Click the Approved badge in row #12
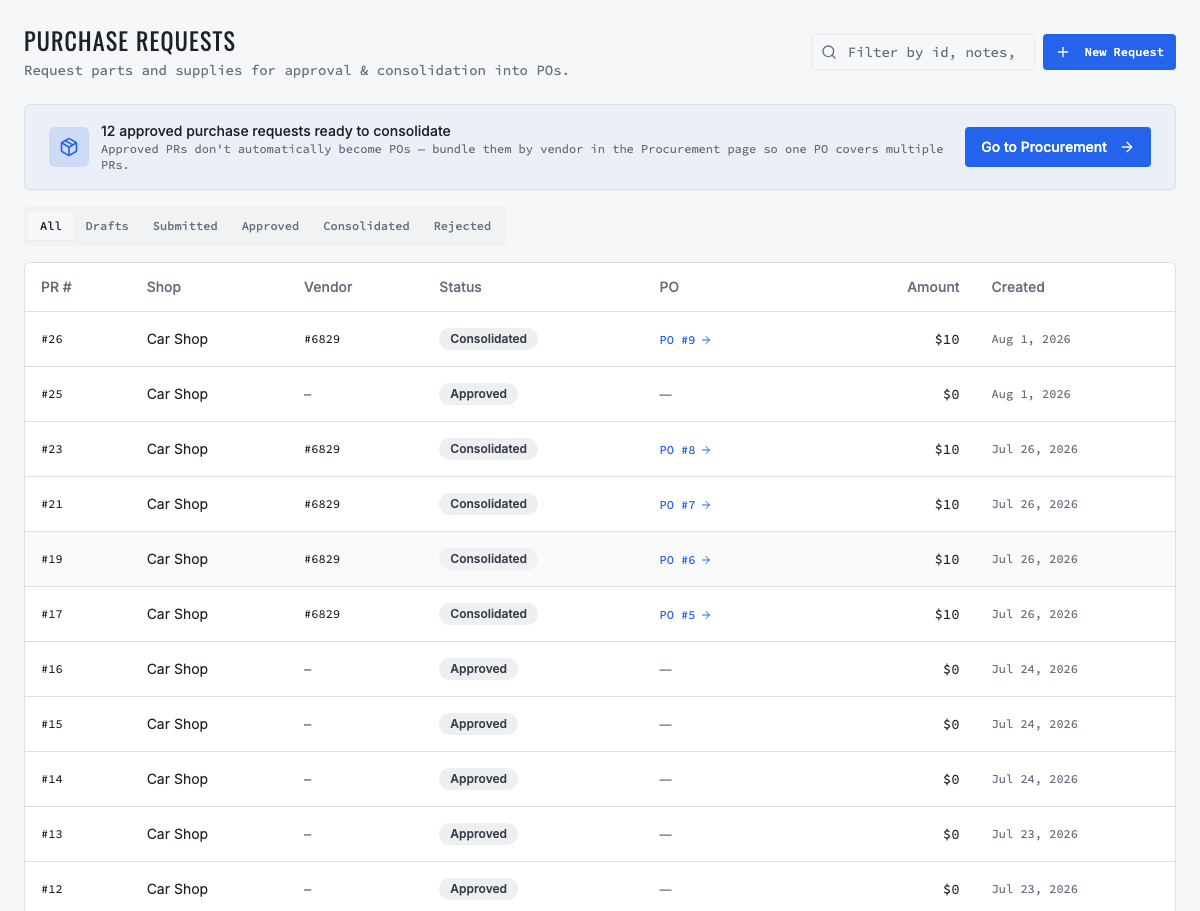Screen dimensions: 1200x911 pos(478,889)
